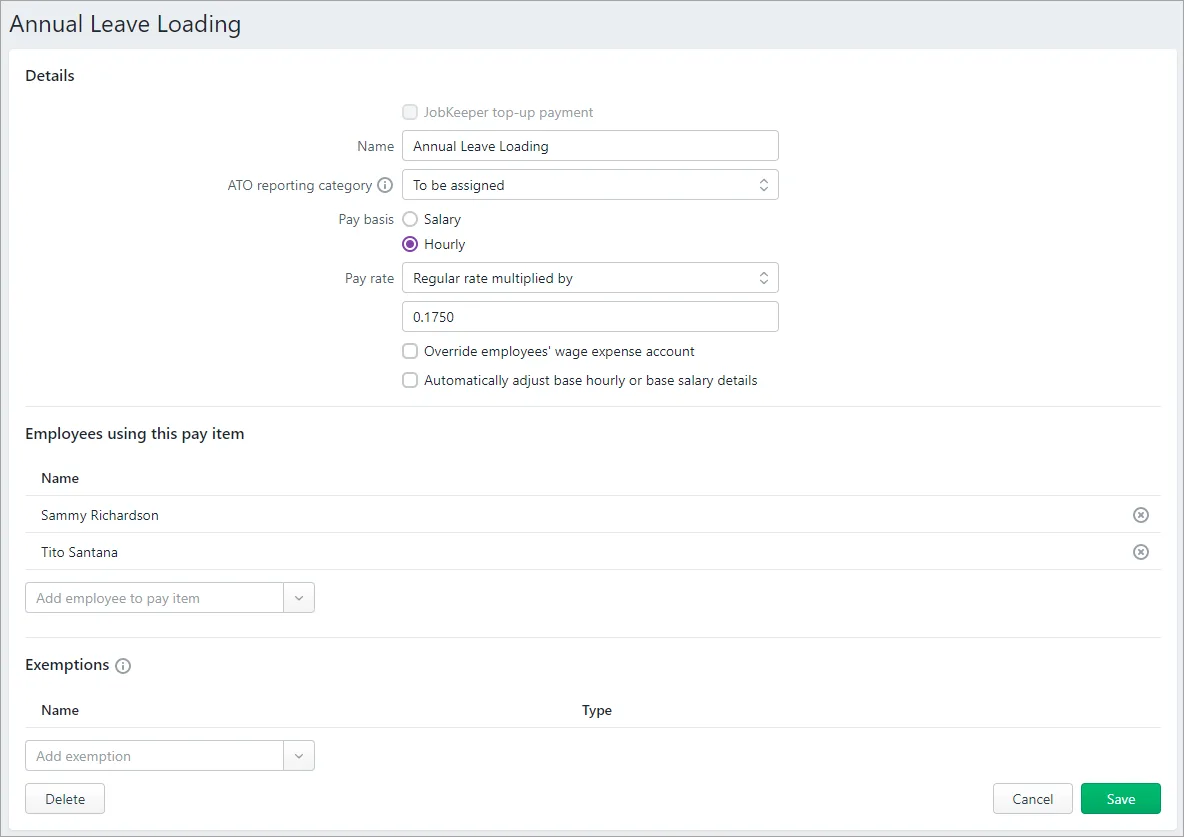Screen dimensions: 1184x837
Task: Delete this pay item
Action: pyautogui.click(x=64, y=798)
